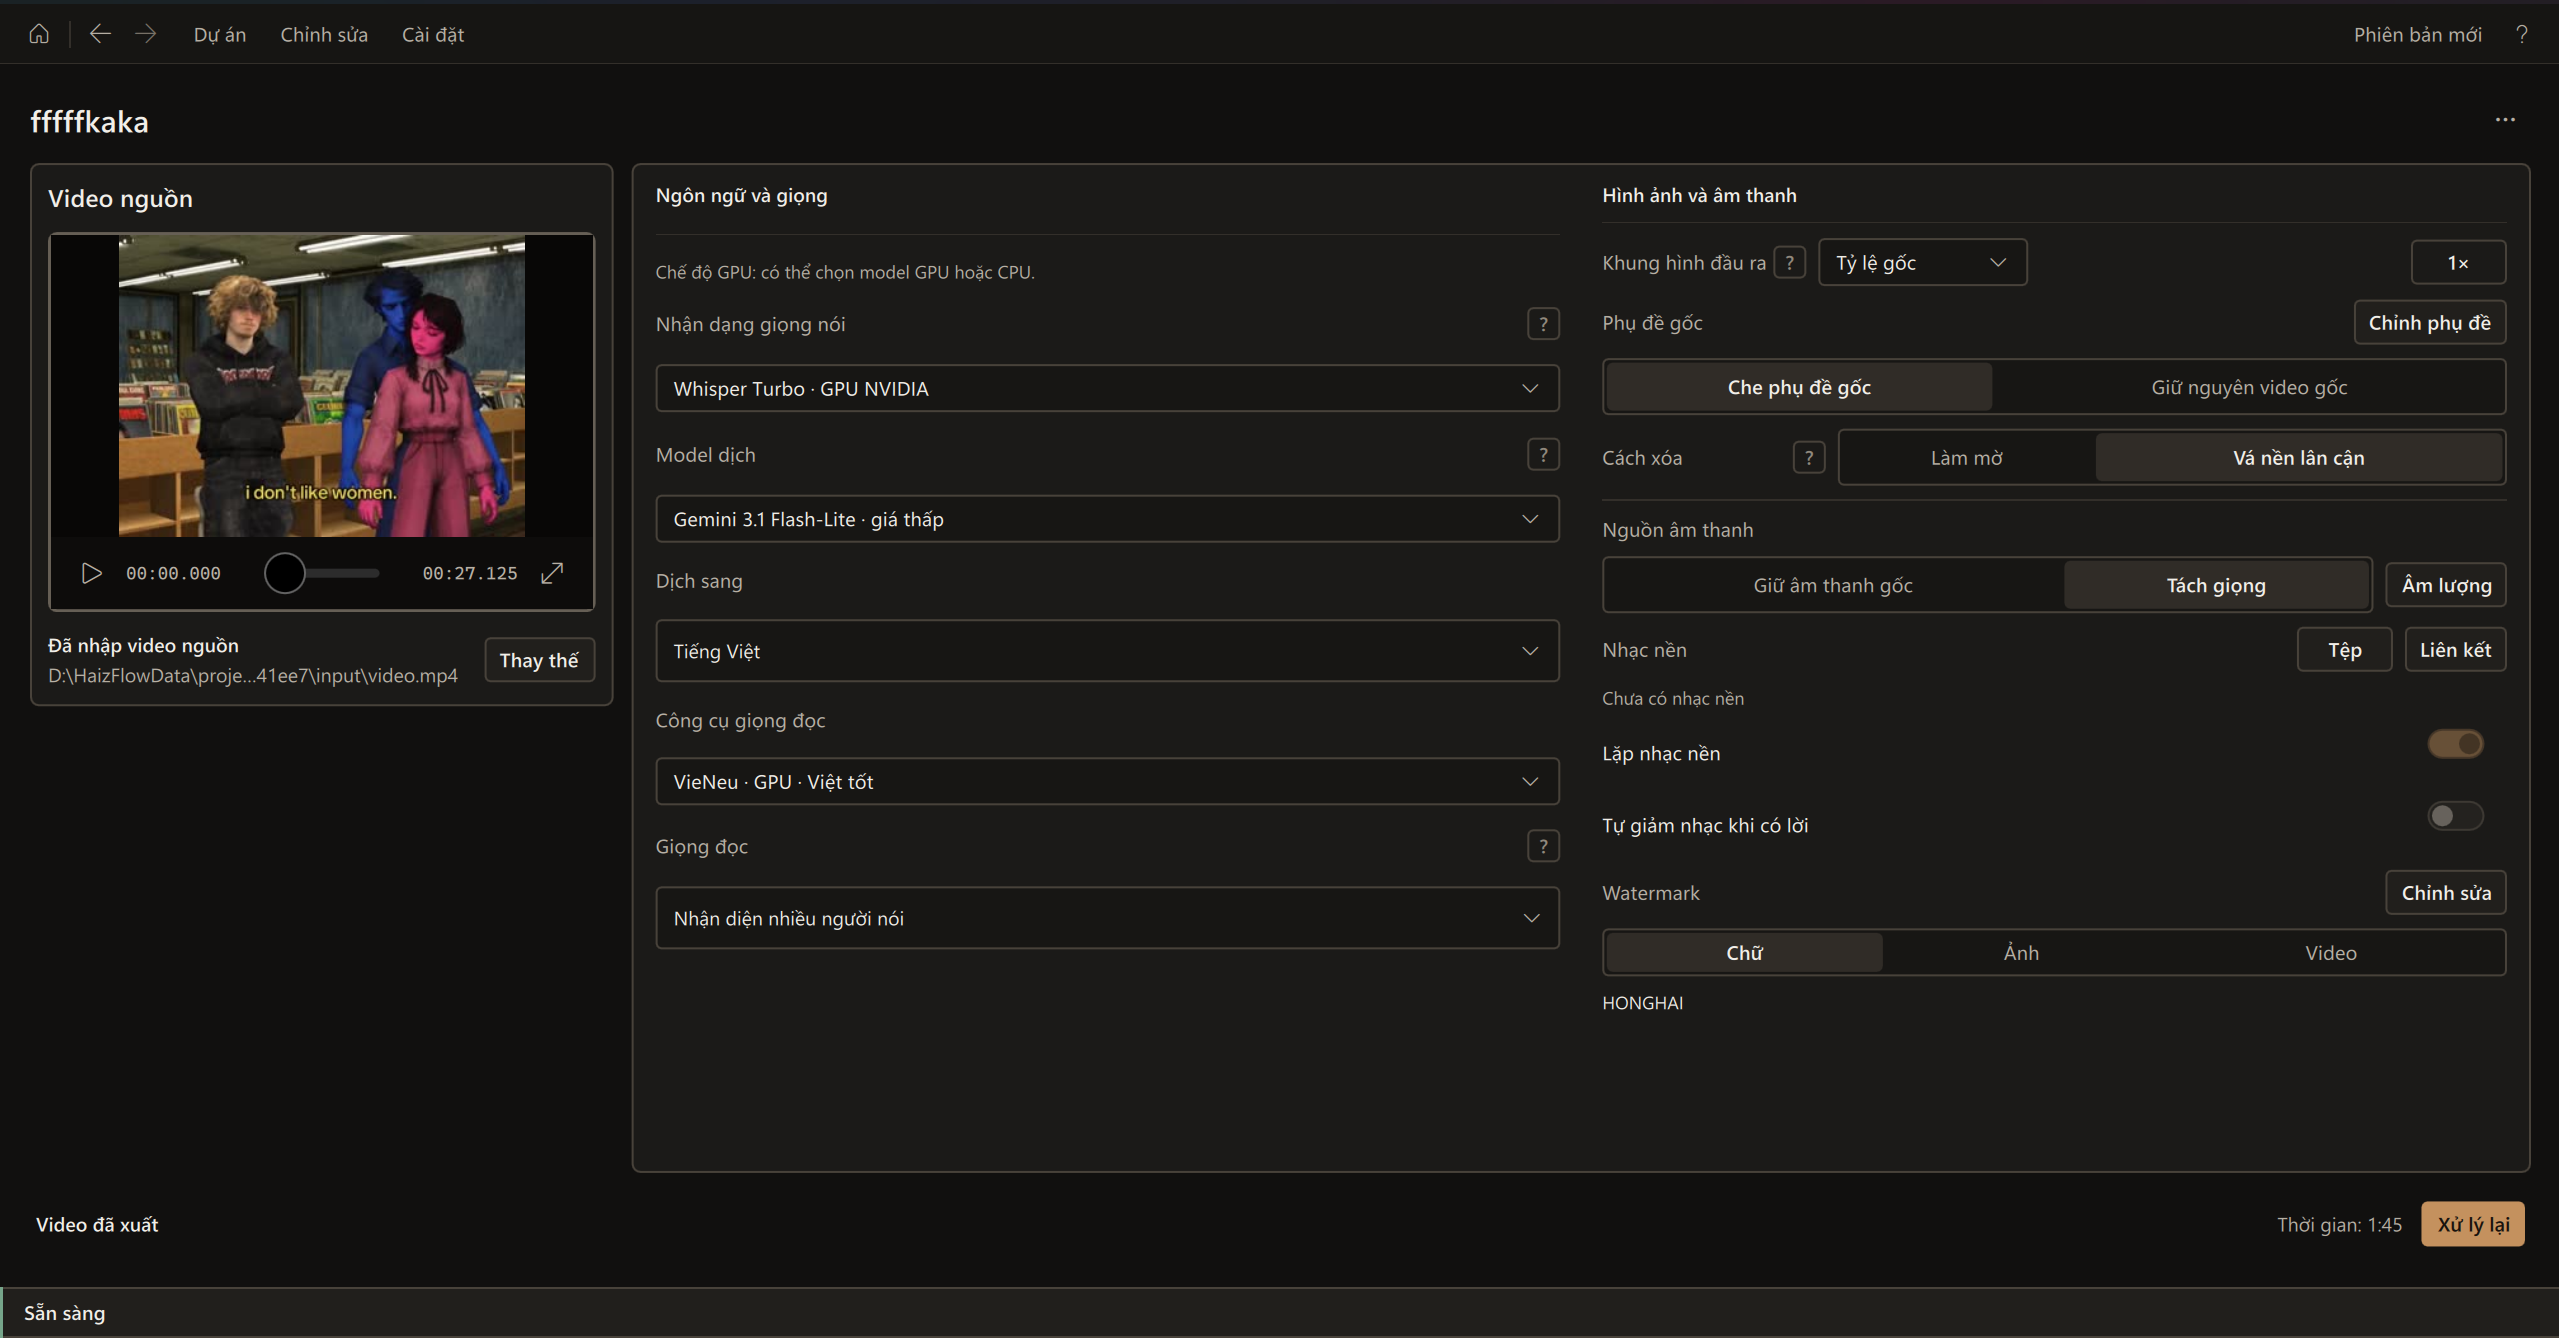Show help for Giọng đọc
The height and width of the screenshot is (1338, 2559).
point(1543,847)
